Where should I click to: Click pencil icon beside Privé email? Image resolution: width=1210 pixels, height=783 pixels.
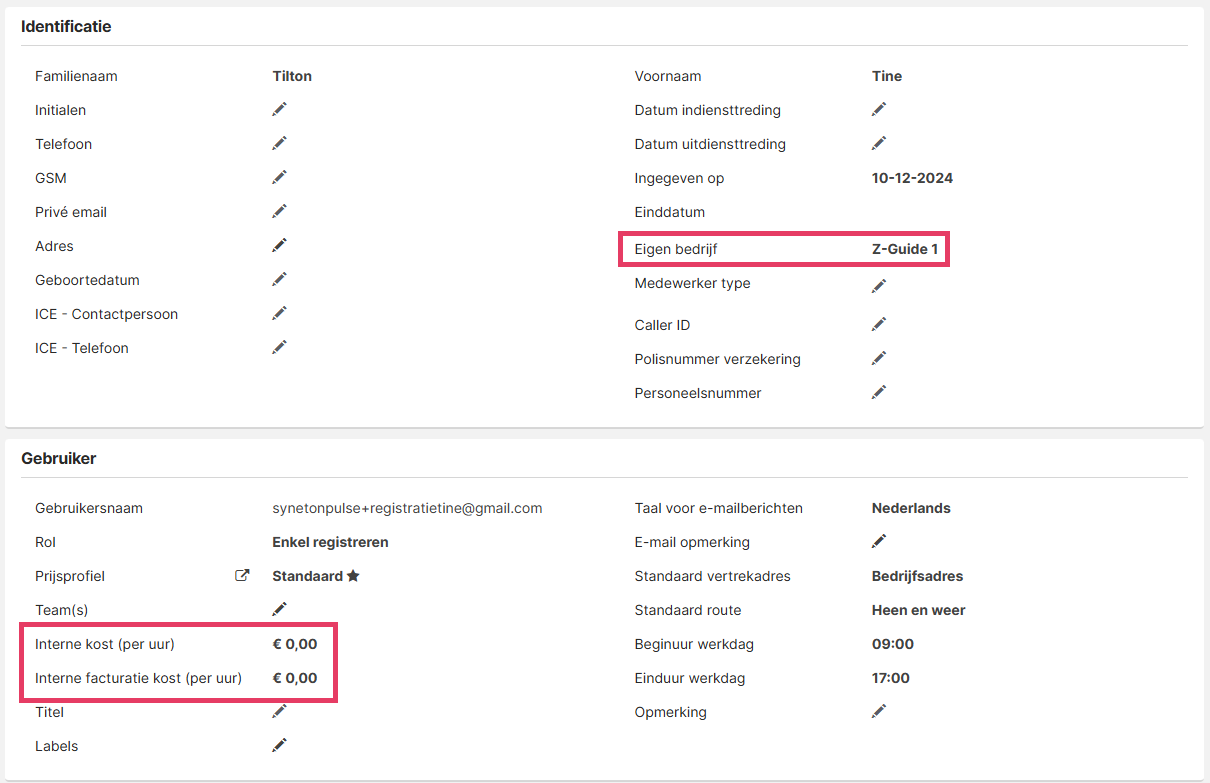[280, 211]
